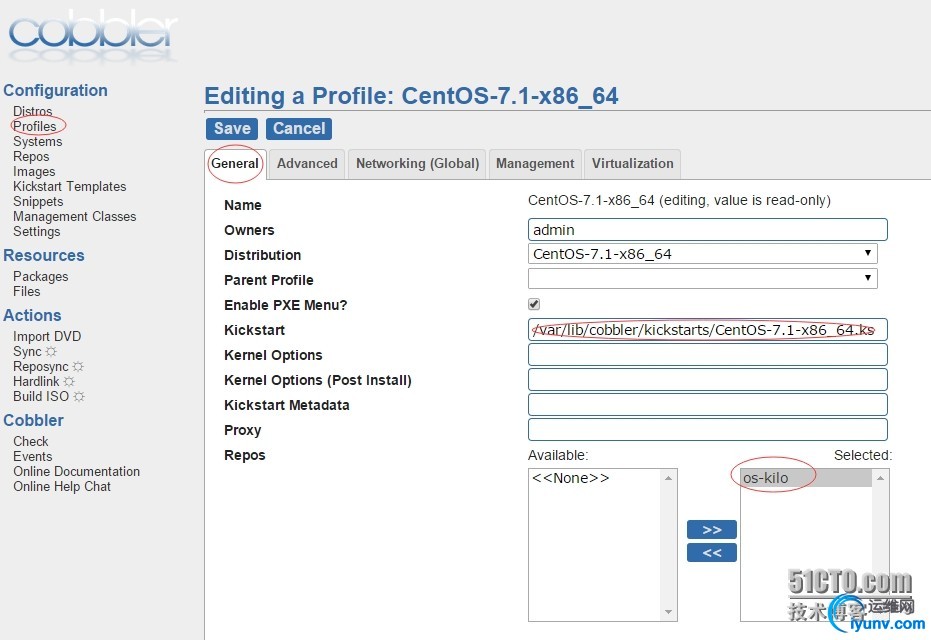Click Kernel Options (Post Install) field

click(x=708, y=379)
